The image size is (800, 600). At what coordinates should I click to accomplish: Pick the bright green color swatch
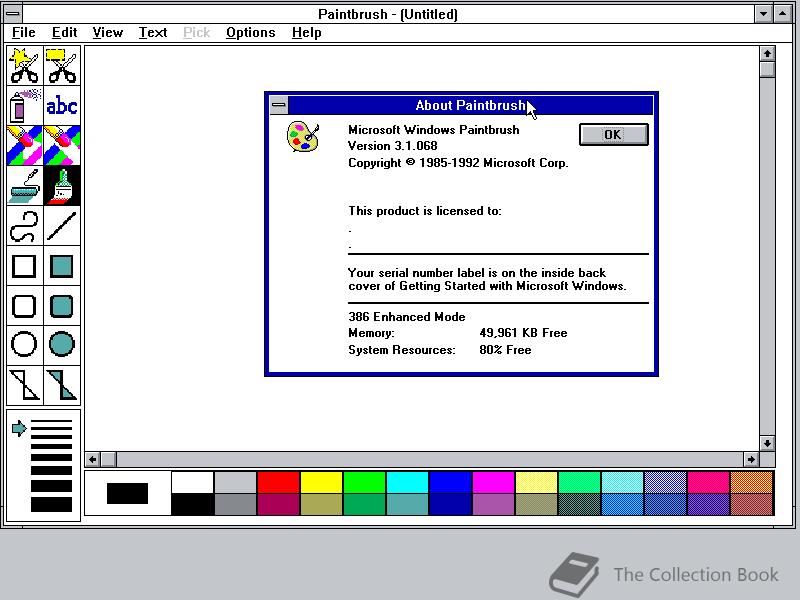click(x=364, y=482)
